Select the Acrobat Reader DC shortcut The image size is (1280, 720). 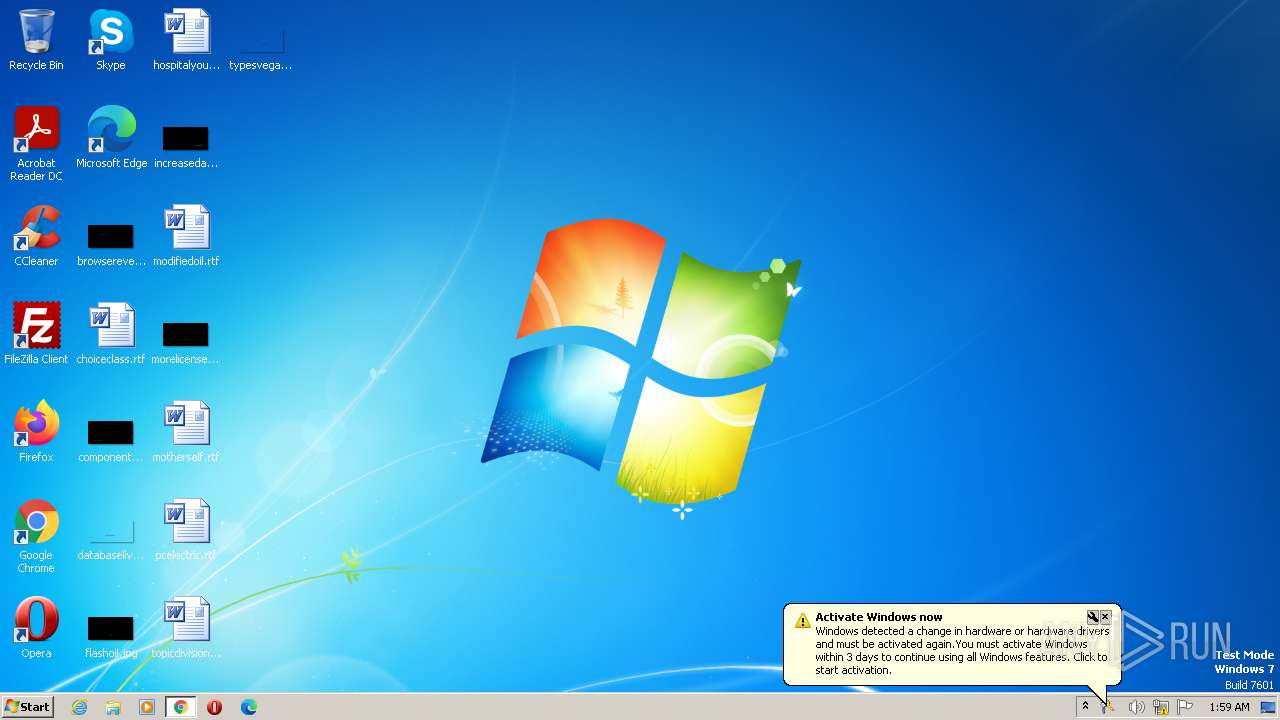pos(36,144)
